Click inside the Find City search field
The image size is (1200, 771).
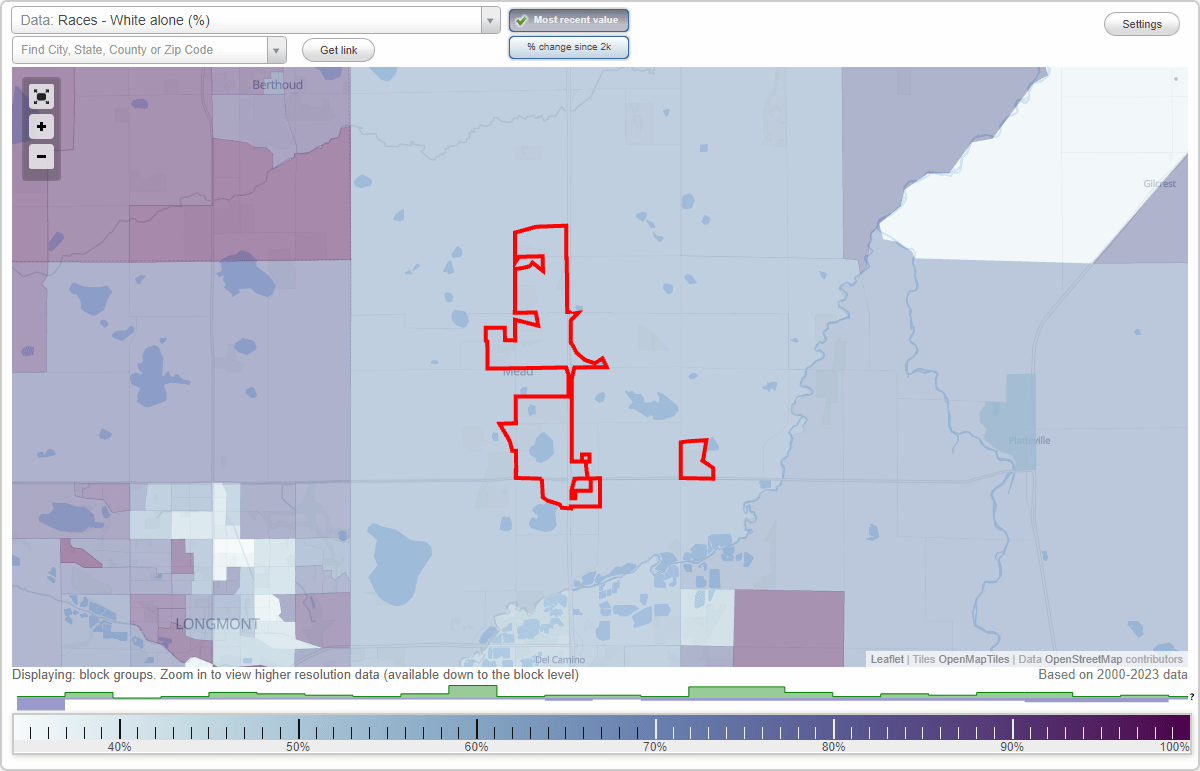coord(140,49)
